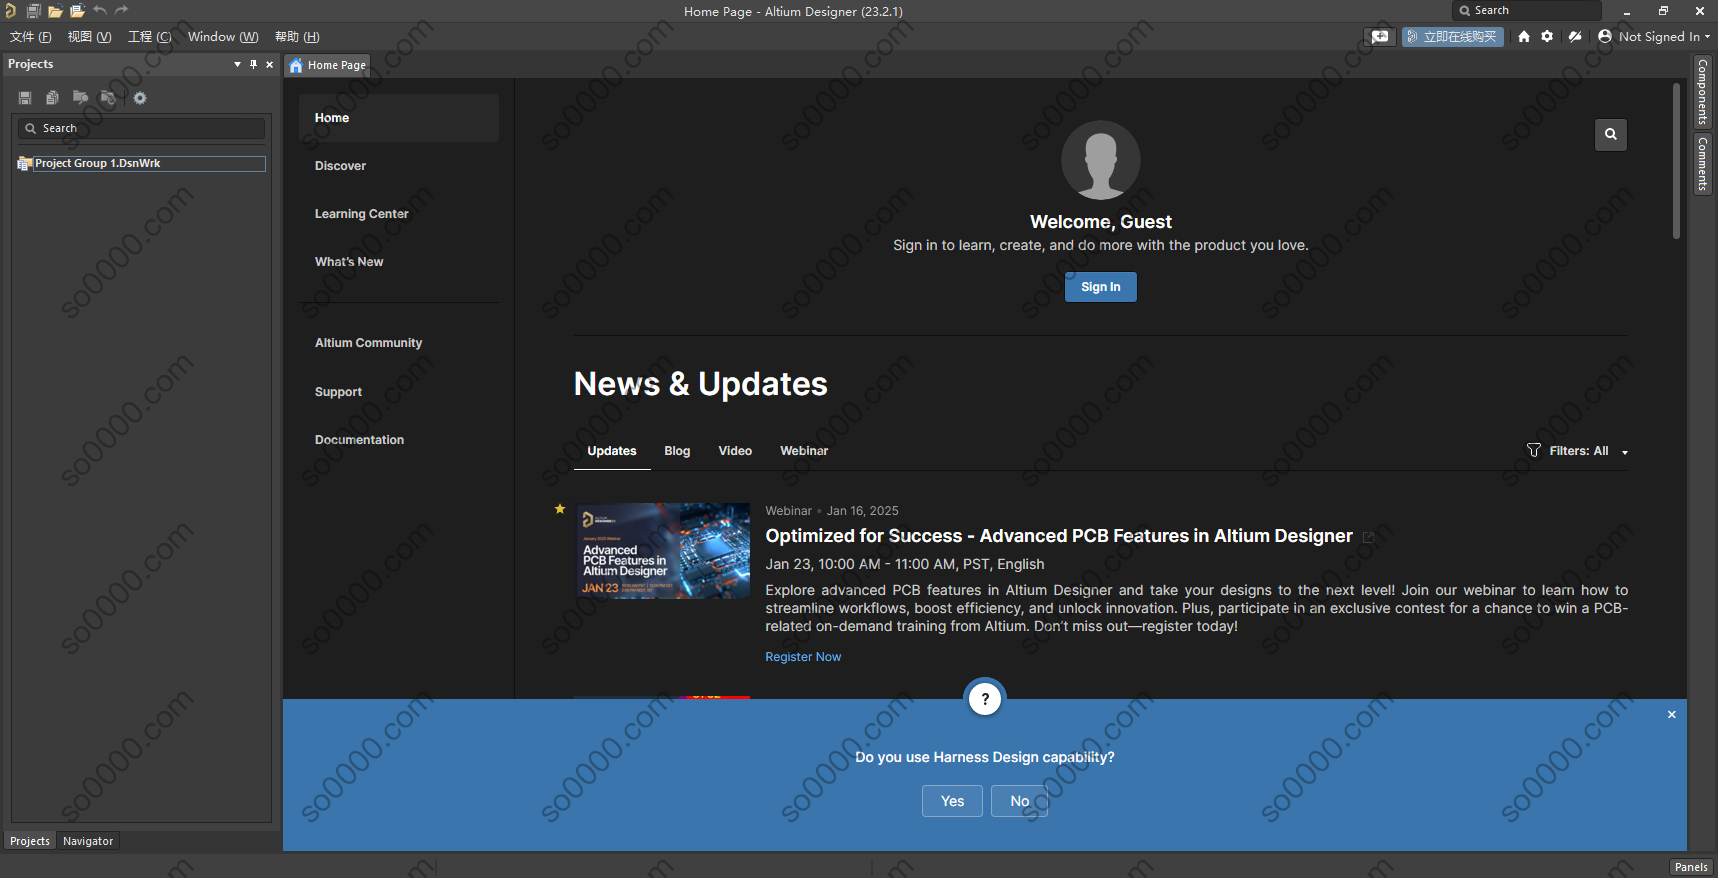Close the Harness Design survey banner
This screenshot has width=1718, height=878.
point(1671,714)
